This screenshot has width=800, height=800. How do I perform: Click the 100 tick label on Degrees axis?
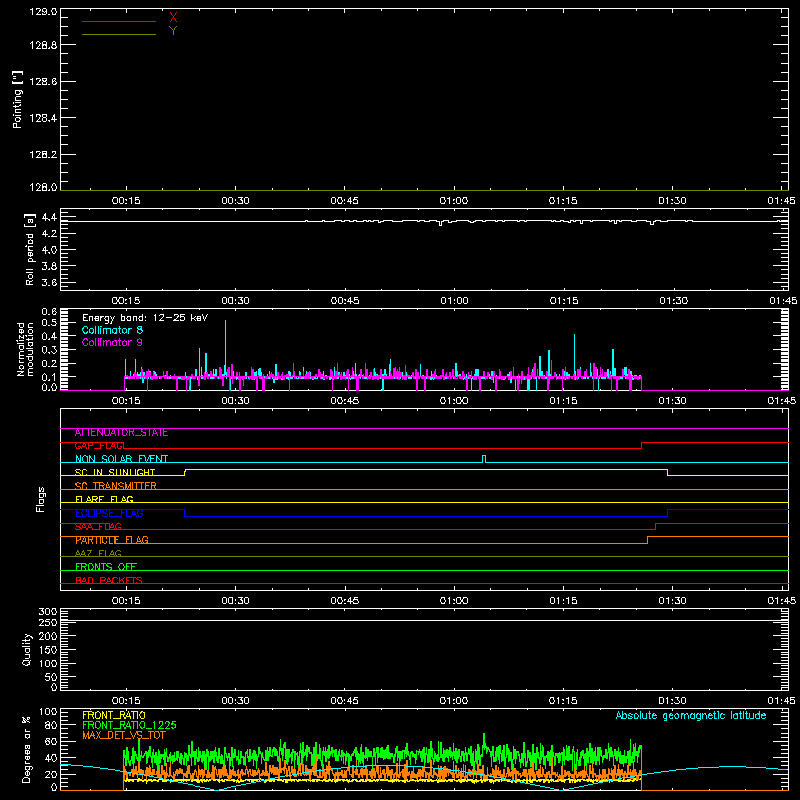coord(48,712)
